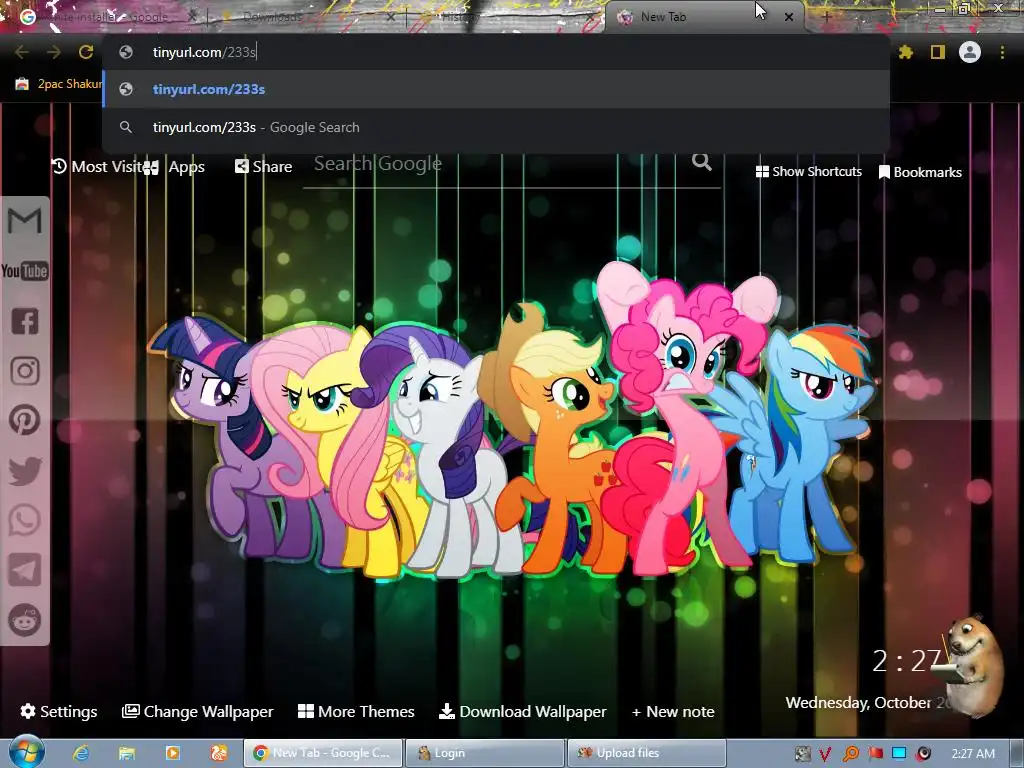Open the Most Visited list

pyautogui.click(x=98, y=167)
